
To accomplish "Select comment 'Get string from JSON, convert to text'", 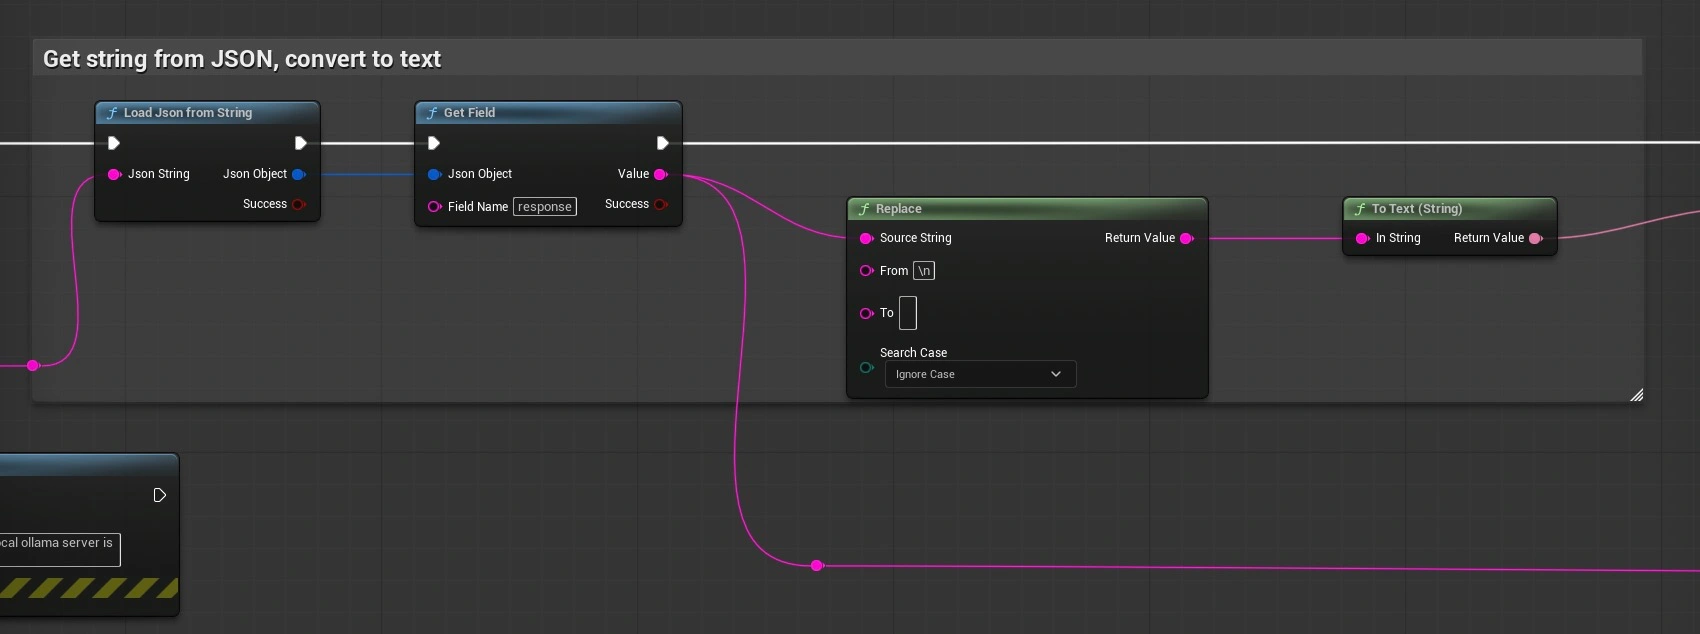I will tap(242, 59).
